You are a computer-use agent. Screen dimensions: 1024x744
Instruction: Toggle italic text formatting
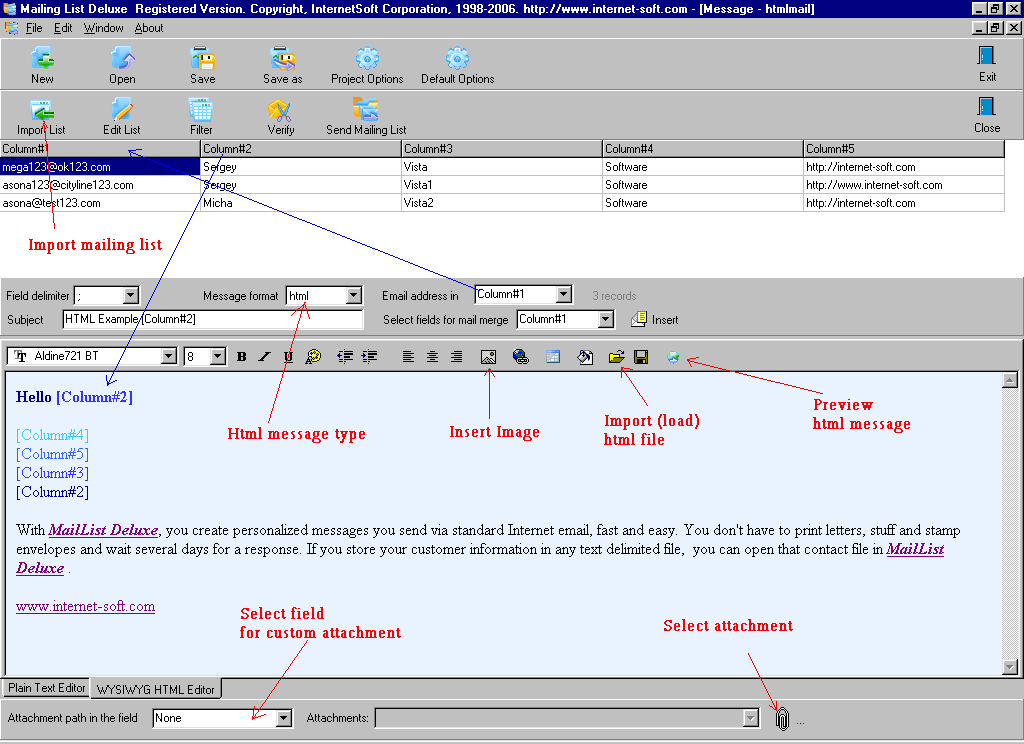click(x=265, y=356)
